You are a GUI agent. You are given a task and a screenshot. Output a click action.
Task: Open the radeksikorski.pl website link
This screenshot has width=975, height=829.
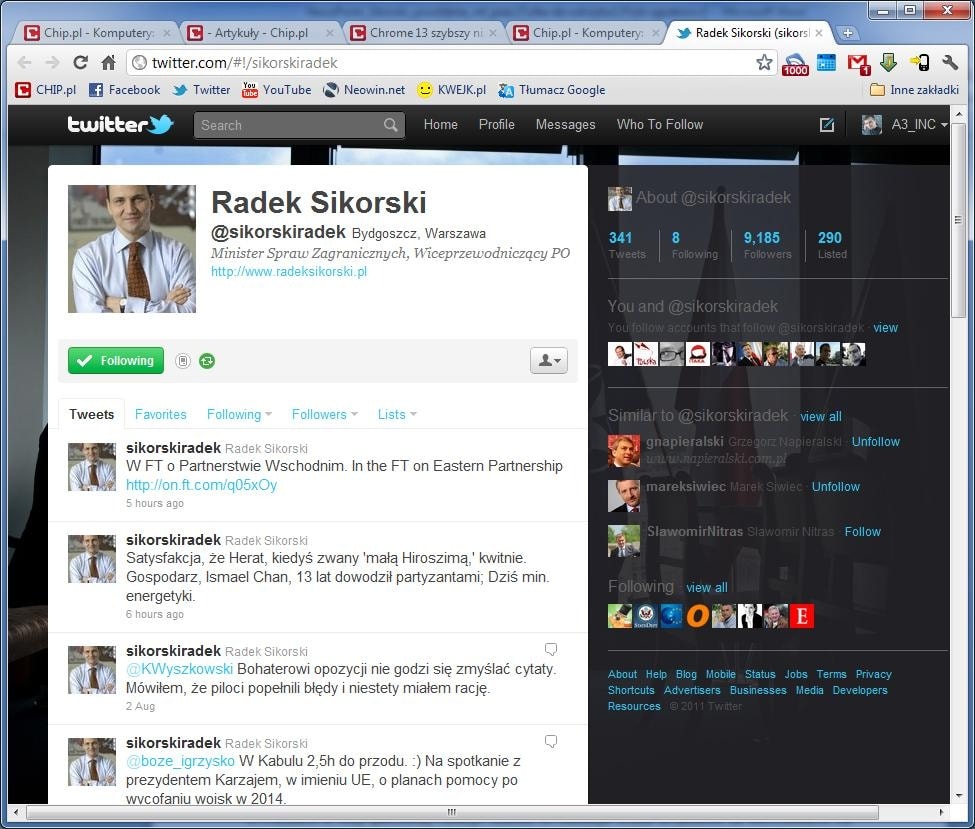click(x=289, y=271)
